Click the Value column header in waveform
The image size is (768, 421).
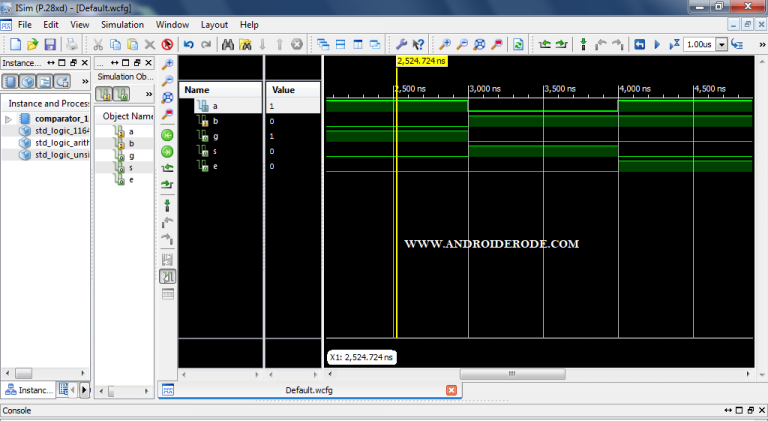point(293,90)
